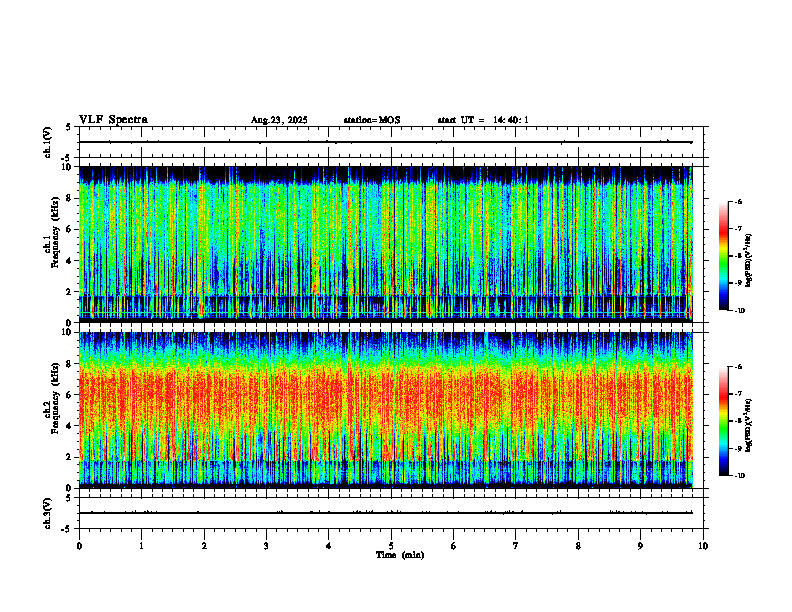Click time axis tick label "1"
This screenshot has width=792, height=612.
141,546
